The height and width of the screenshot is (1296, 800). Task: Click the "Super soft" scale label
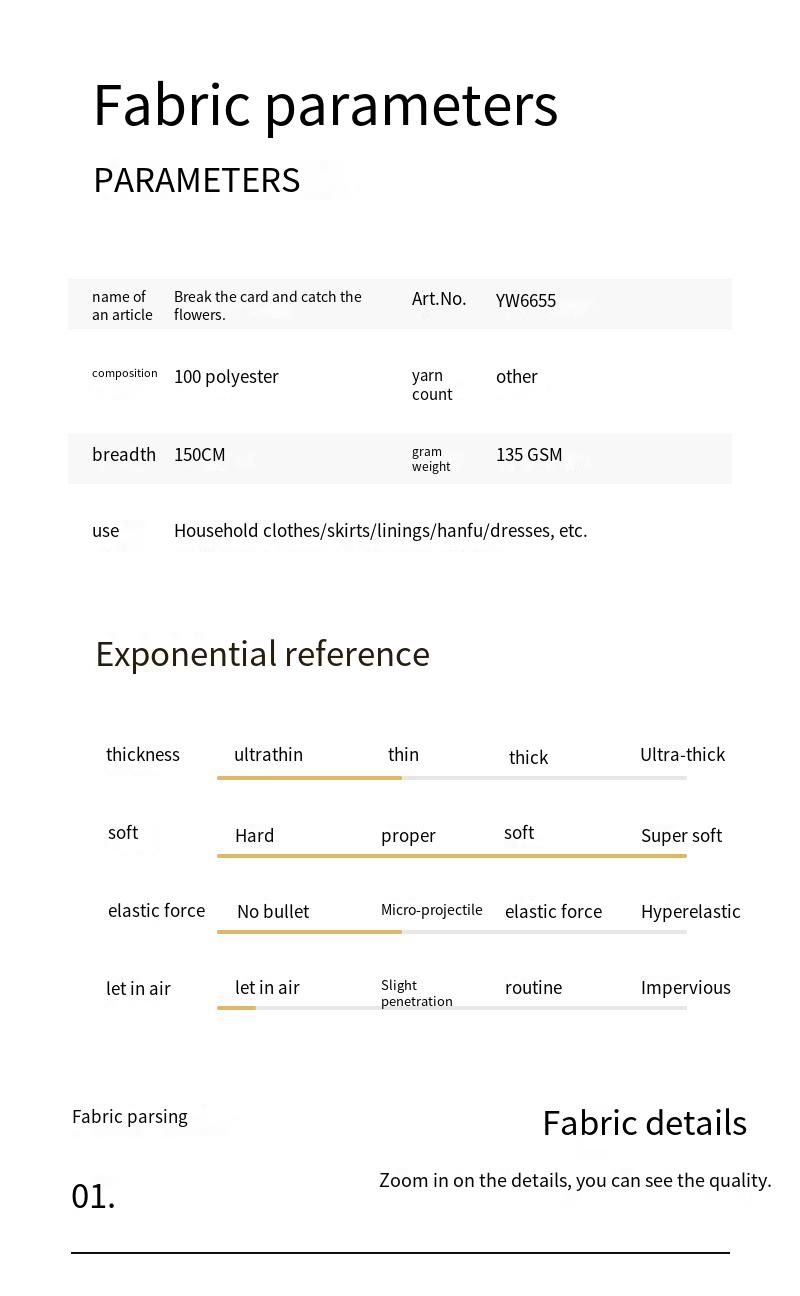[x=681, y=836]
